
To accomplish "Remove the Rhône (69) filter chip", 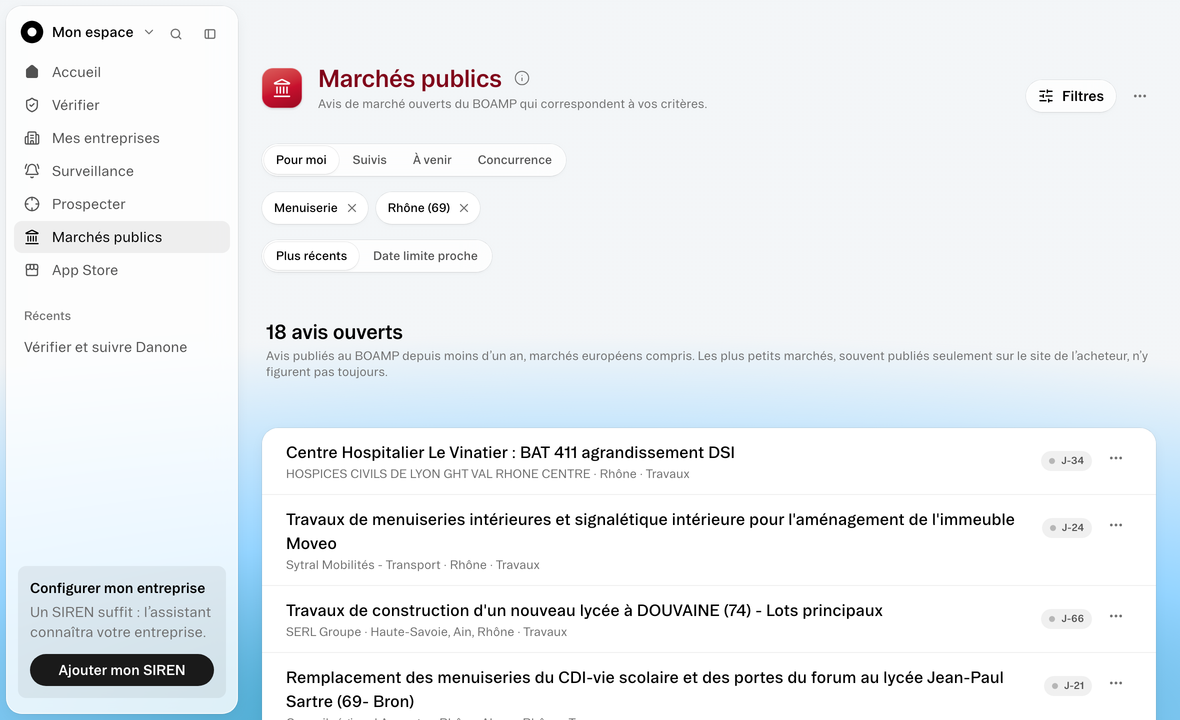I will [464, 208].
